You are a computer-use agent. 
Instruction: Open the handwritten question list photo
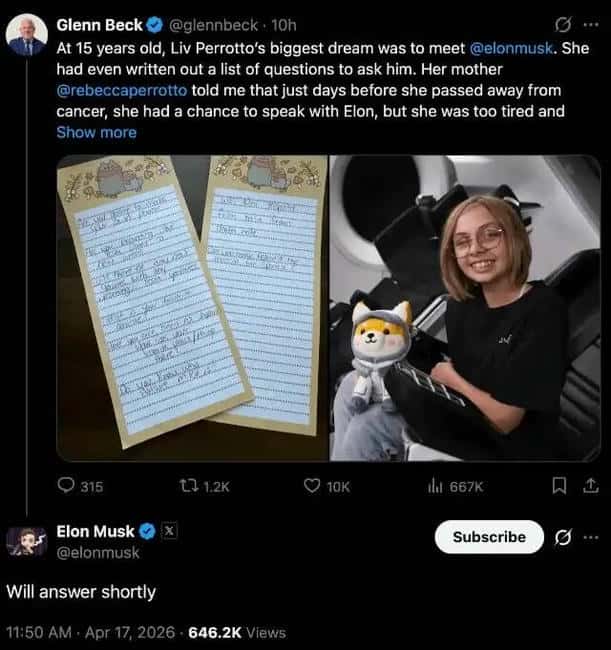(x=192, y=308)
